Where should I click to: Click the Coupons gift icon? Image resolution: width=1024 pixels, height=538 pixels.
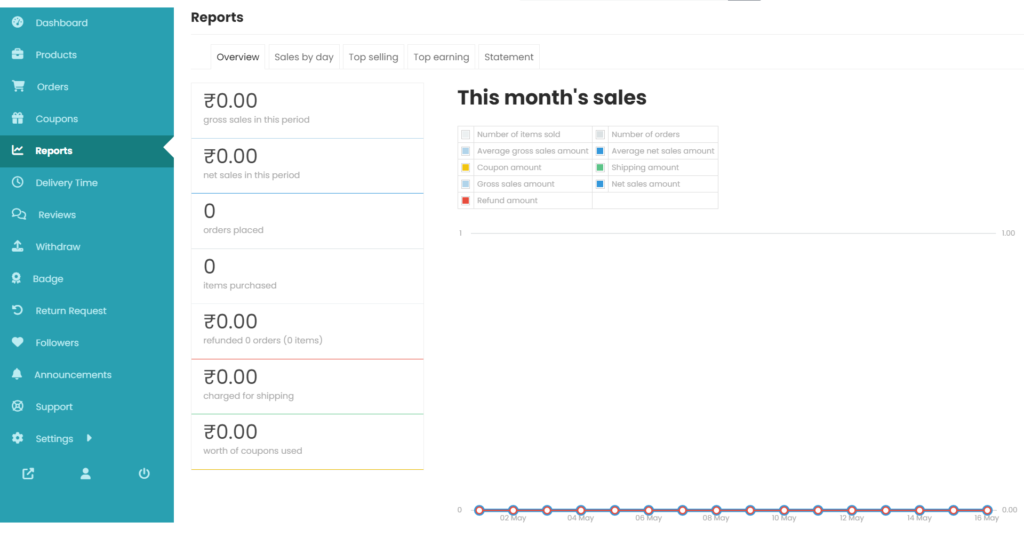click(18, 118)
